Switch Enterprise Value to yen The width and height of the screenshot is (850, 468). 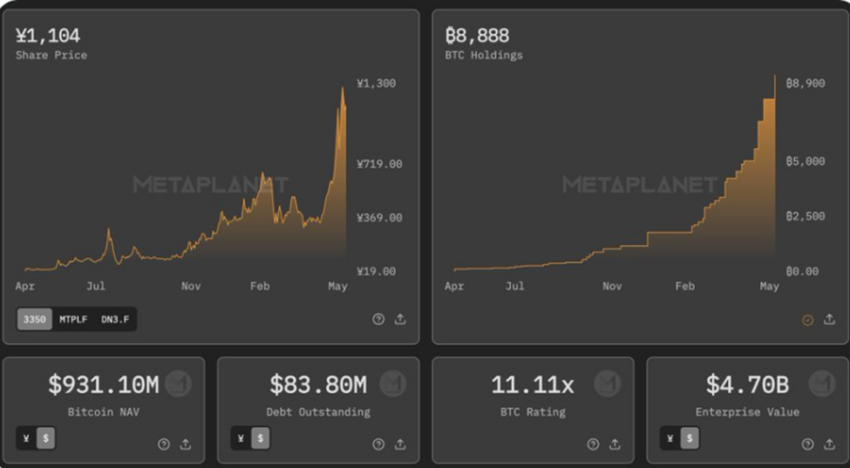pyautogui.click(x=671, y=438)
